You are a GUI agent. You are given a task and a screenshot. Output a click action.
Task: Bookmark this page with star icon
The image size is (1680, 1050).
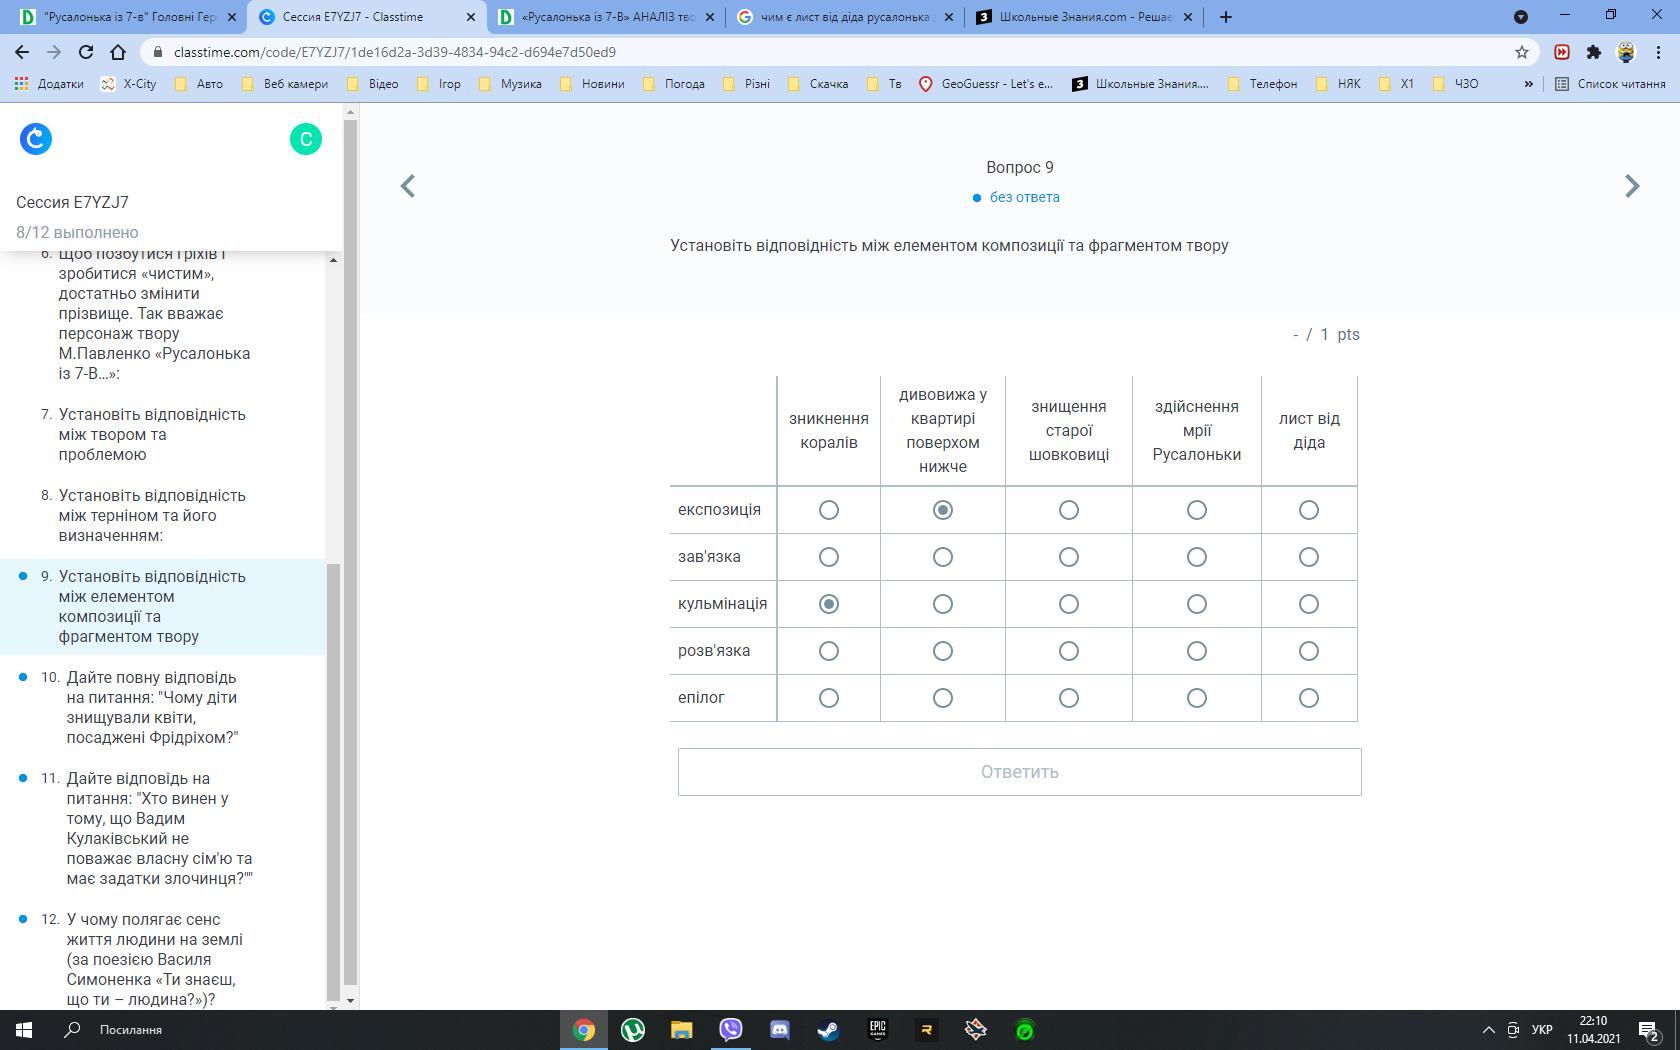coord(1522,52)
